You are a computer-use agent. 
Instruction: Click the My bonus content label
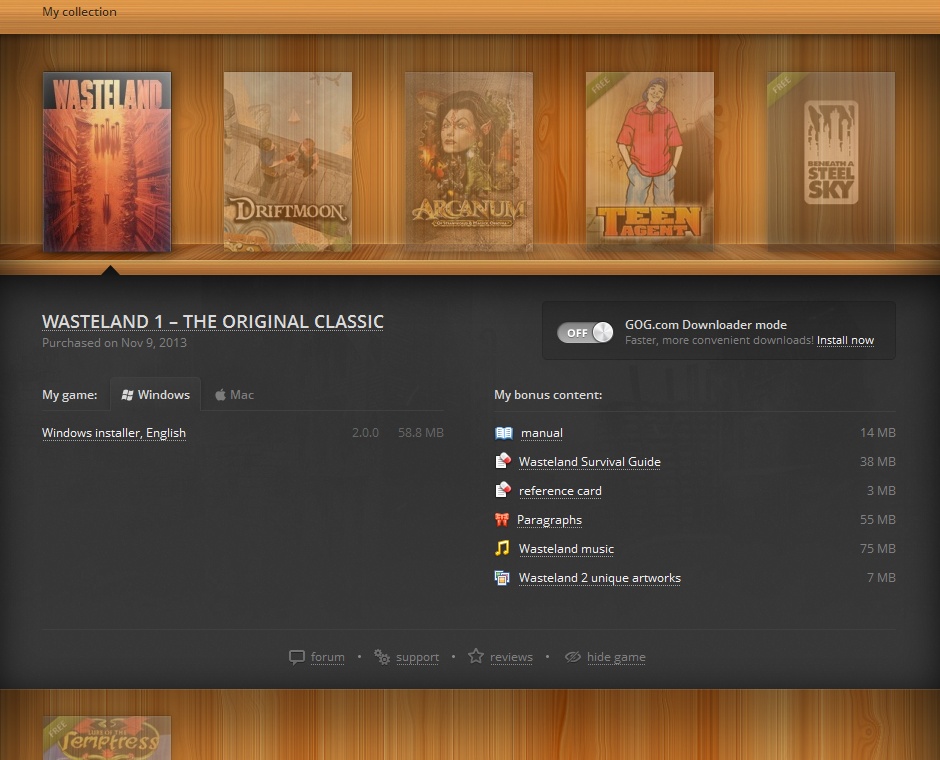point(548,395)
